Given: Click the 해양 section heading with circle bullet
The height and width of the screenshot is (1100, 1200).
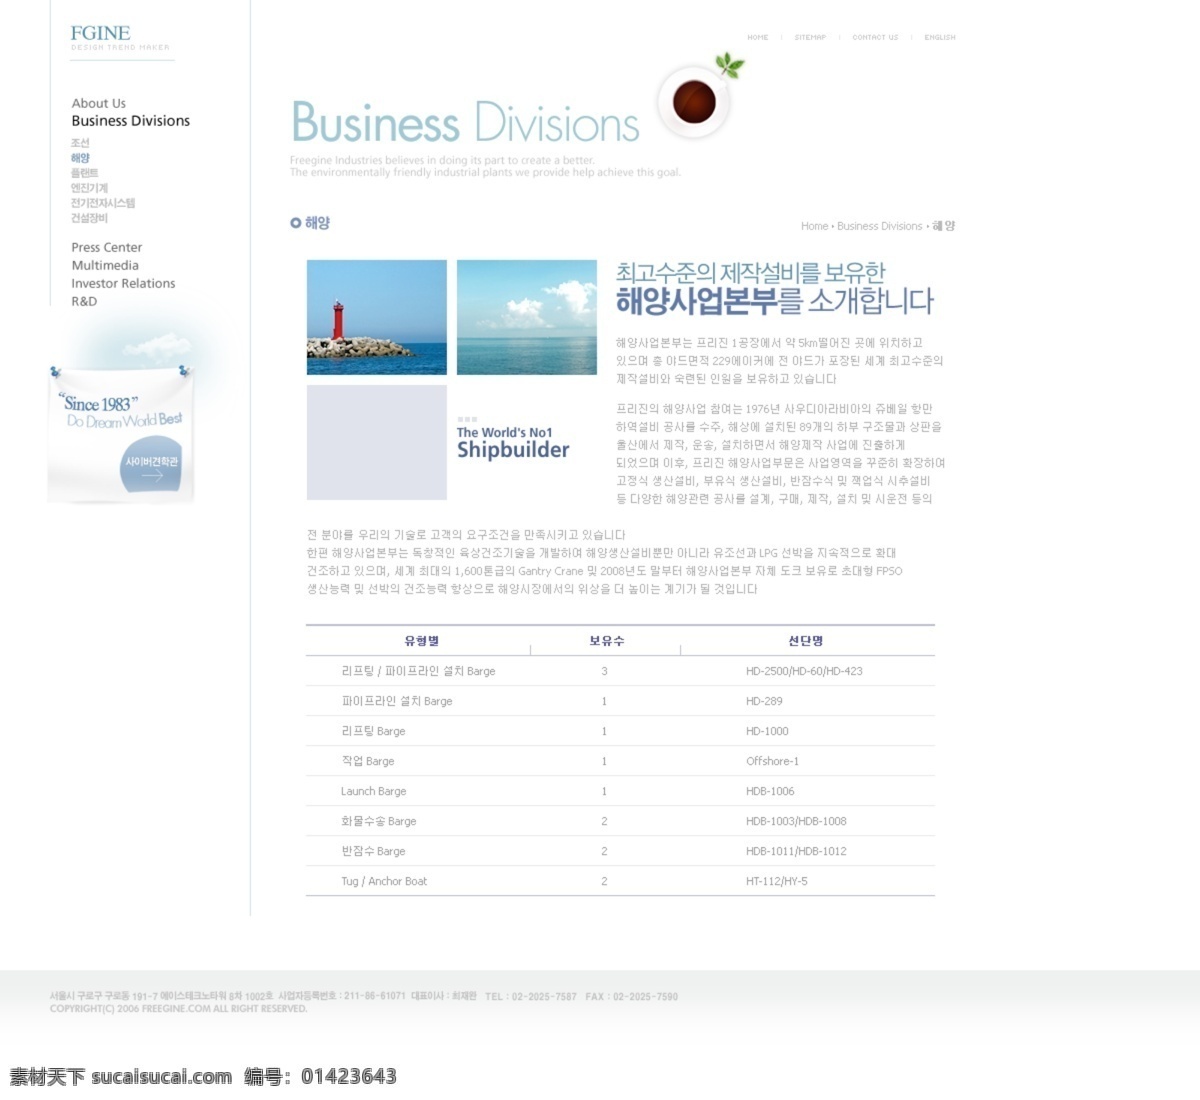Looking at the screenshot, I should tap(310, 223).
